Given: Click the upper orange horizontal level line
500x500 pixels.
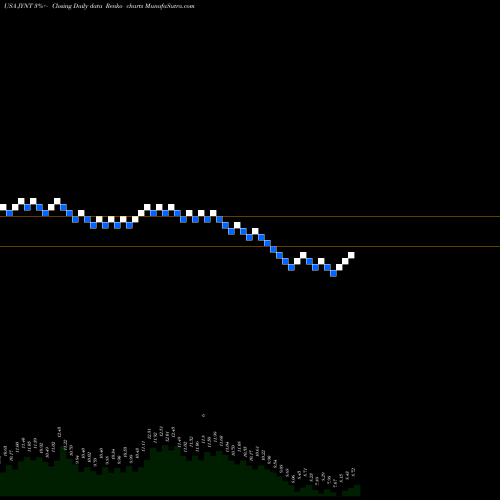Looking at the screenshot, I should 250,217.
